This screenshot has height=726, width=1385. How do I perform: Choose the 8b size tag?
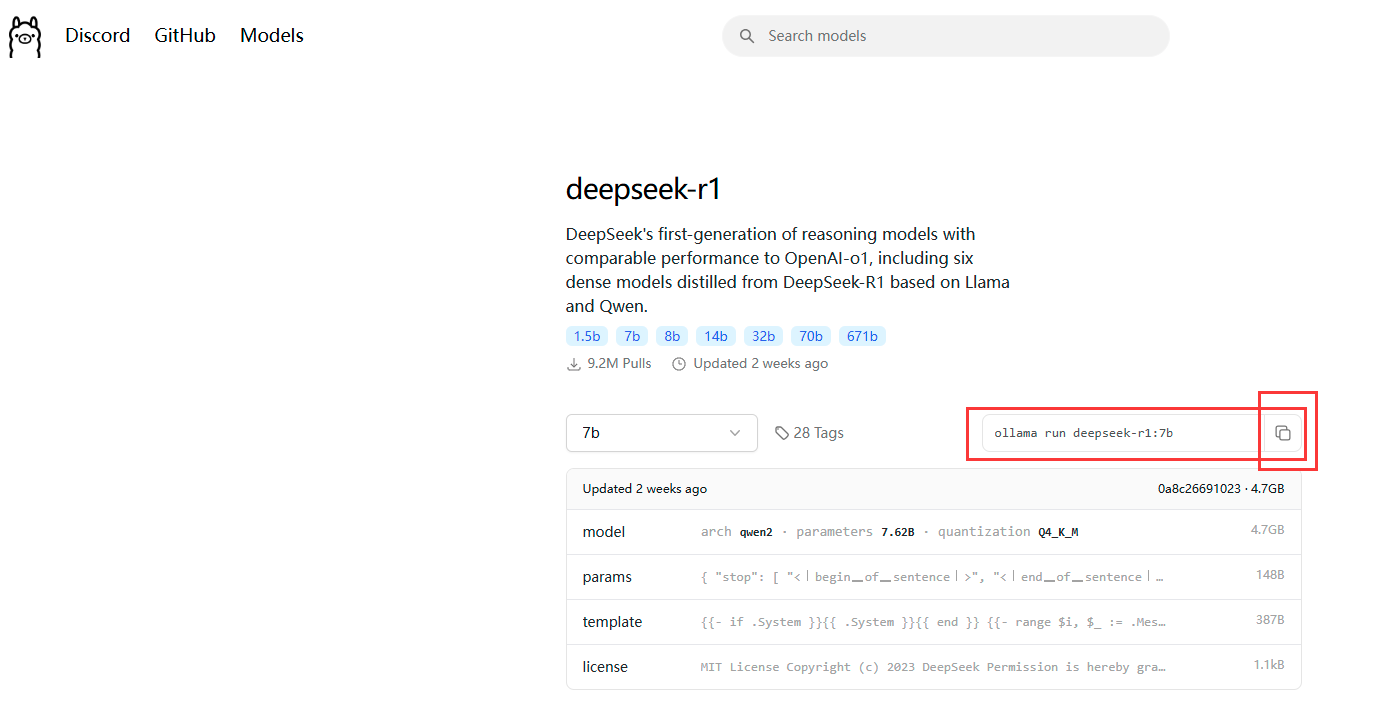[x=672, y=336]
